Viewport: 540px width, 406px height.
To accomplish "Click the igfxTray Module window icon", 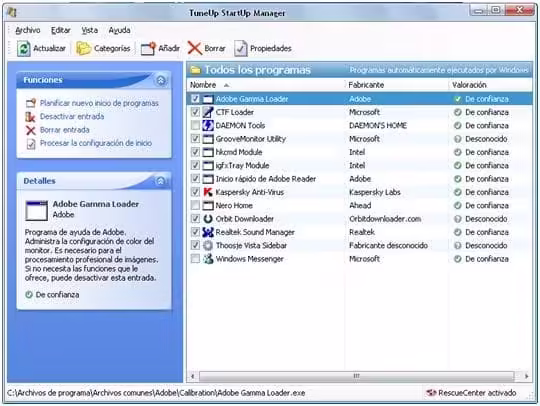I will click(208, 166).
